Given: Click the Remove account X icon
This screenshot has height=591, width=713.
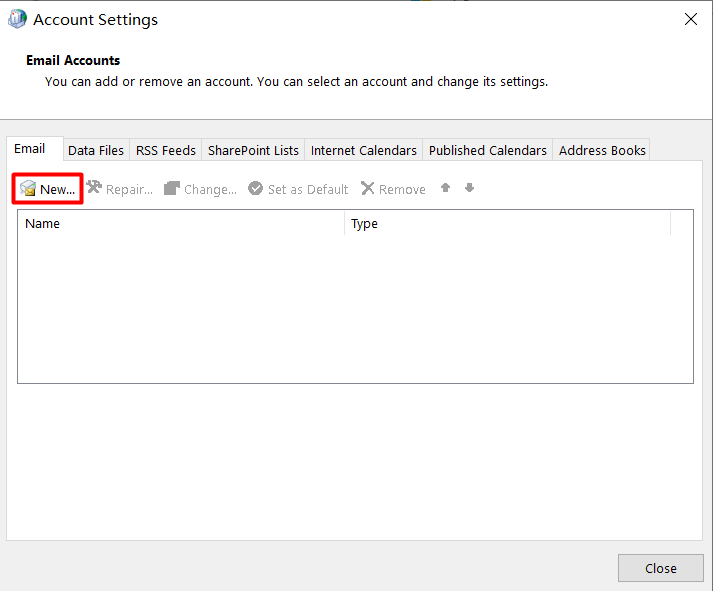Looking at the screenshot, I should 368,189.
